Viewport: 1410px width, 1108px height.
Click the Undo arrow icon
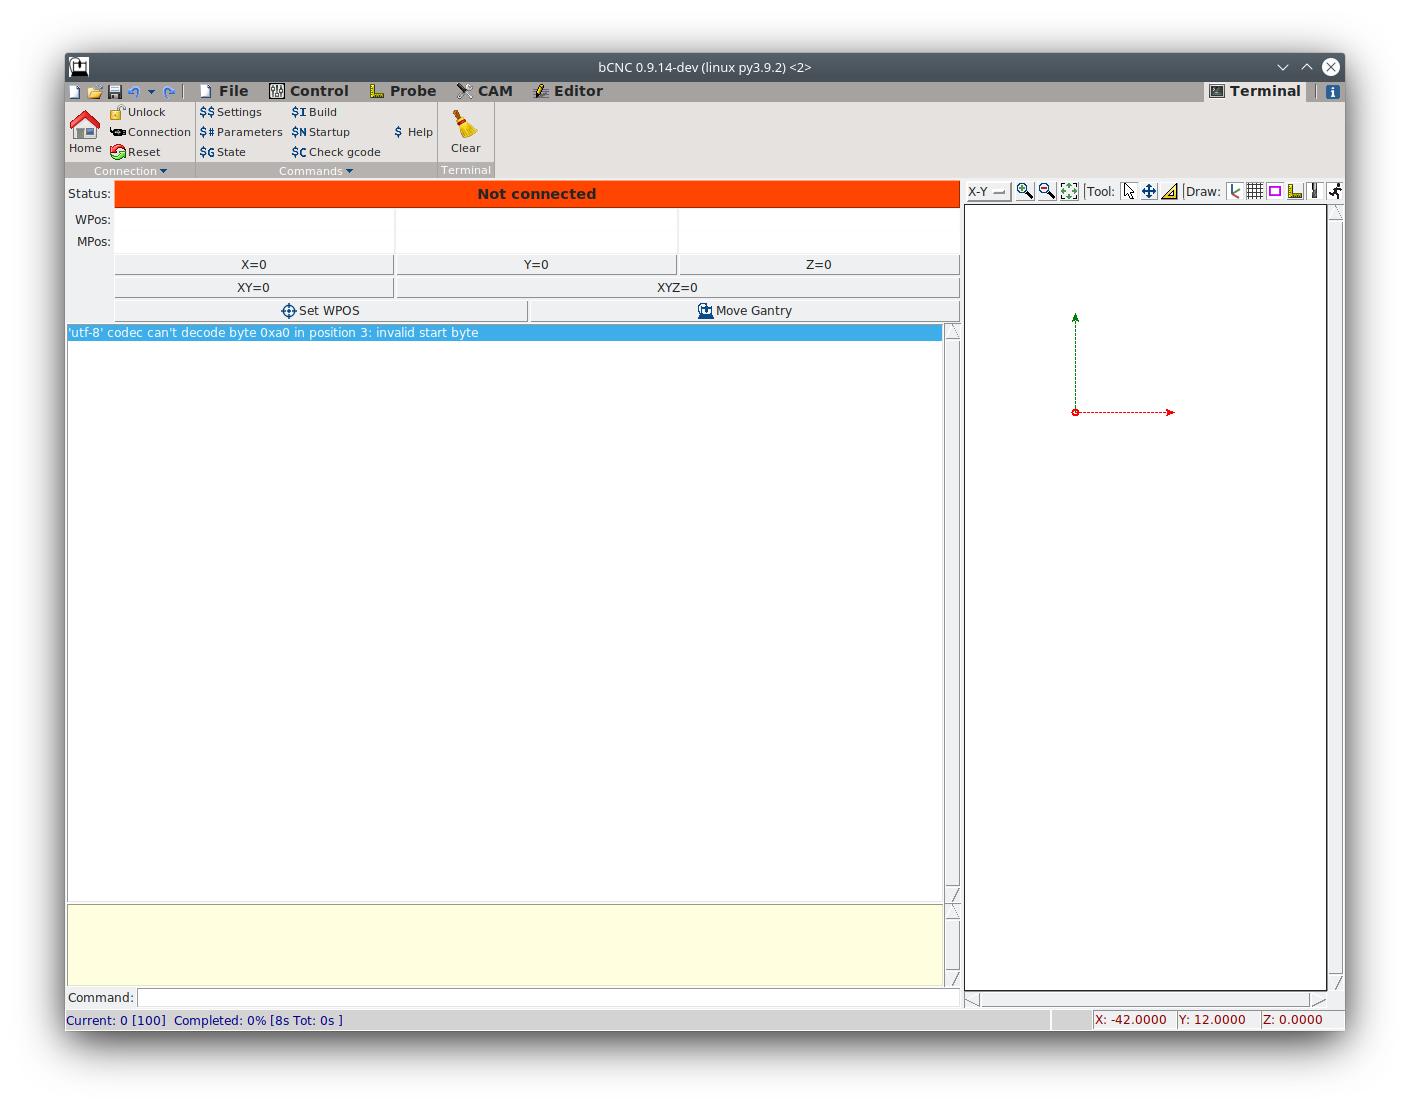(x=134, y=92)
